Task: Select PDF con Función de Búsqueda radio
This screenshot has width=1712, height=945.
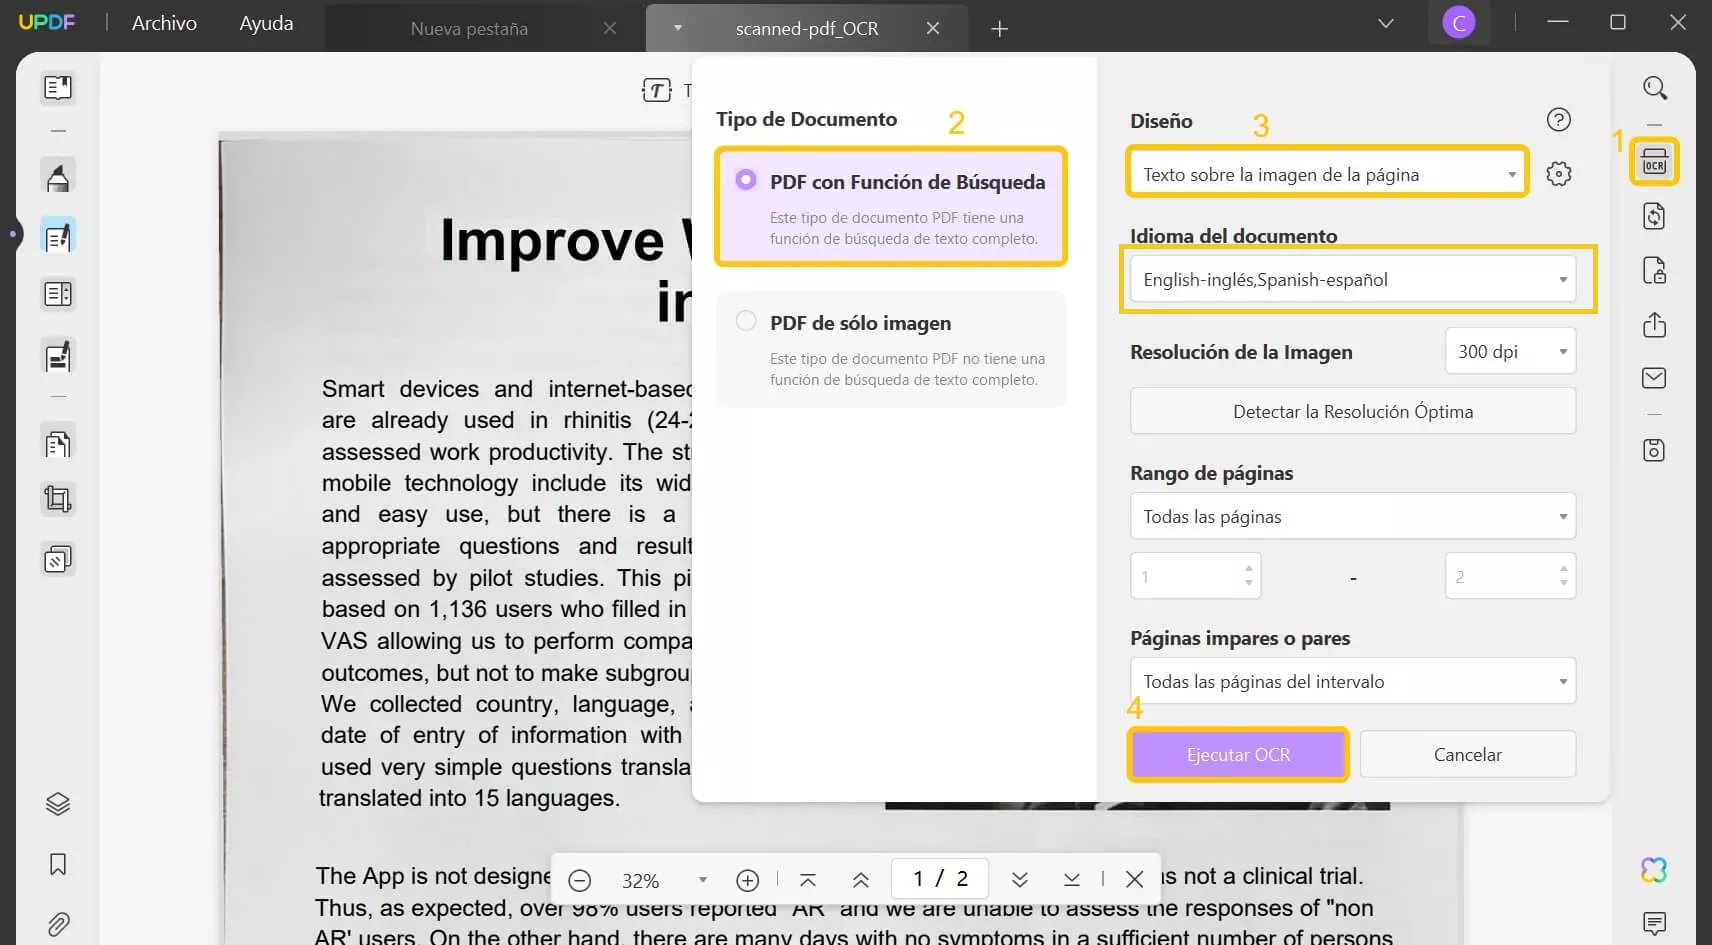Action: click(x=746, y=180)
